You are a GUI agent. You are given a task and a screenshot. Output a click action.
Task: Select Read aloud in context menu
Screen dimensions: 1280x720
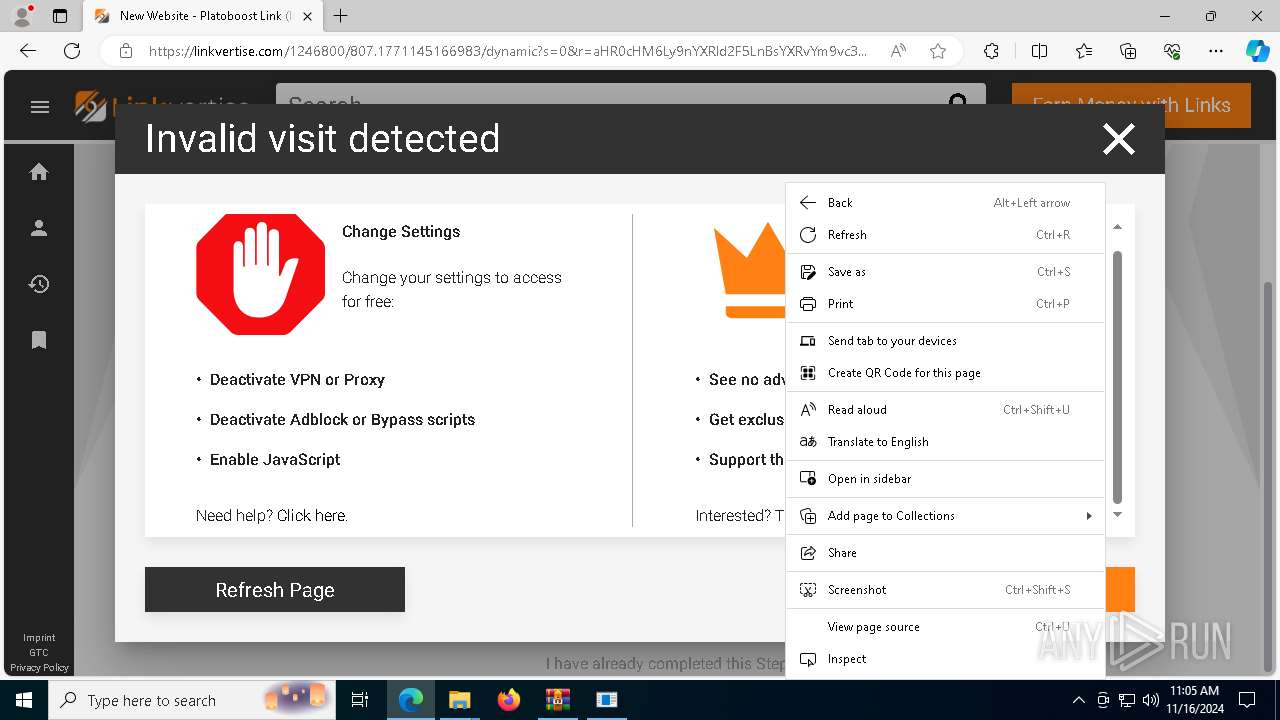pyautogui.click(x=945, y=410)
